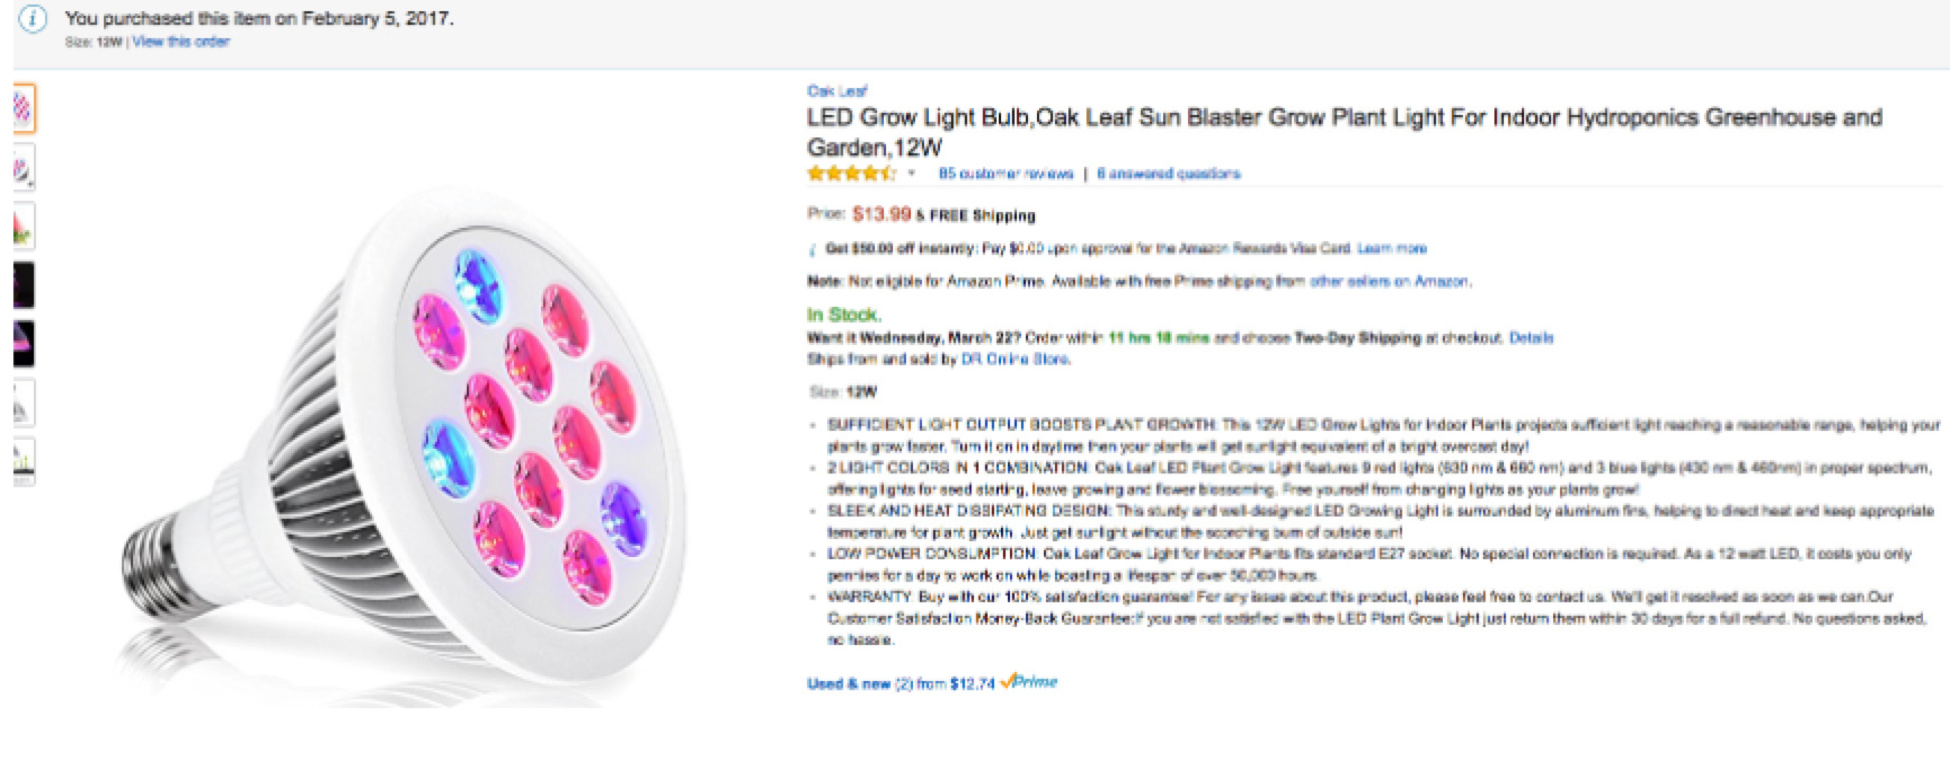
Task: Click the Prime logo near used offers
Action: coord(1030,682)
